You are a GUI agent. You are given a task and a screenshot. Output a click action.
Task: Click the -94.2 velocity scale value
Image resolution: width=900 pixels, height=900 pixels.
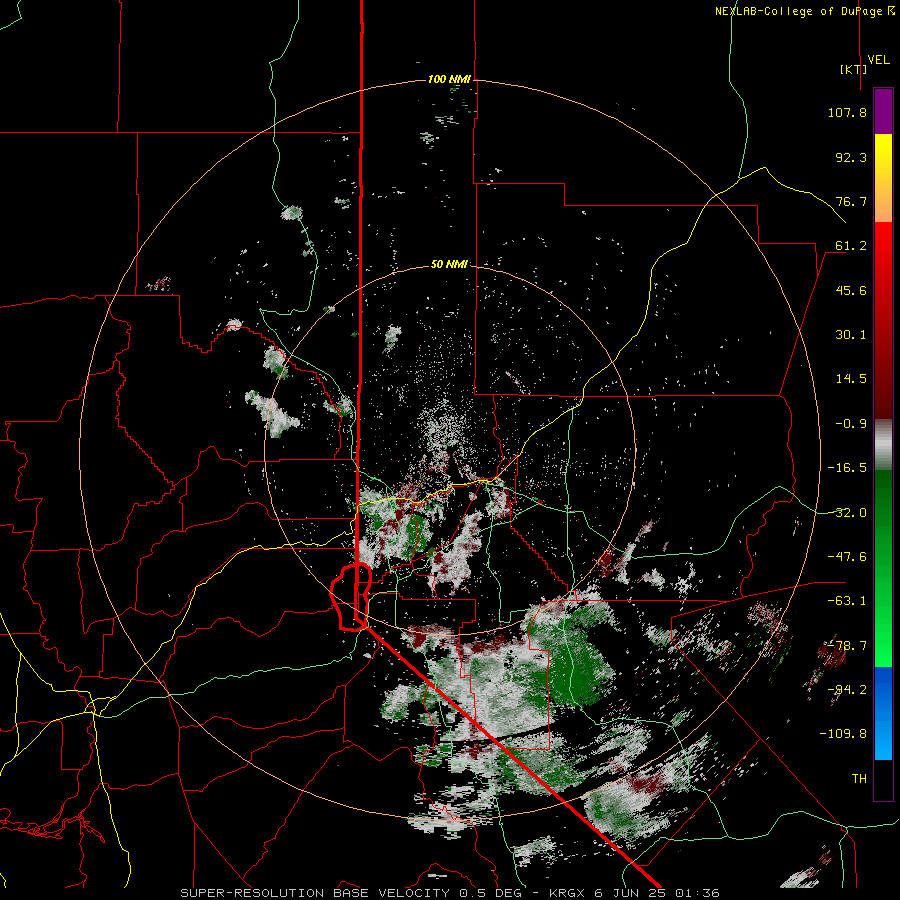click(x=847, y=690)
